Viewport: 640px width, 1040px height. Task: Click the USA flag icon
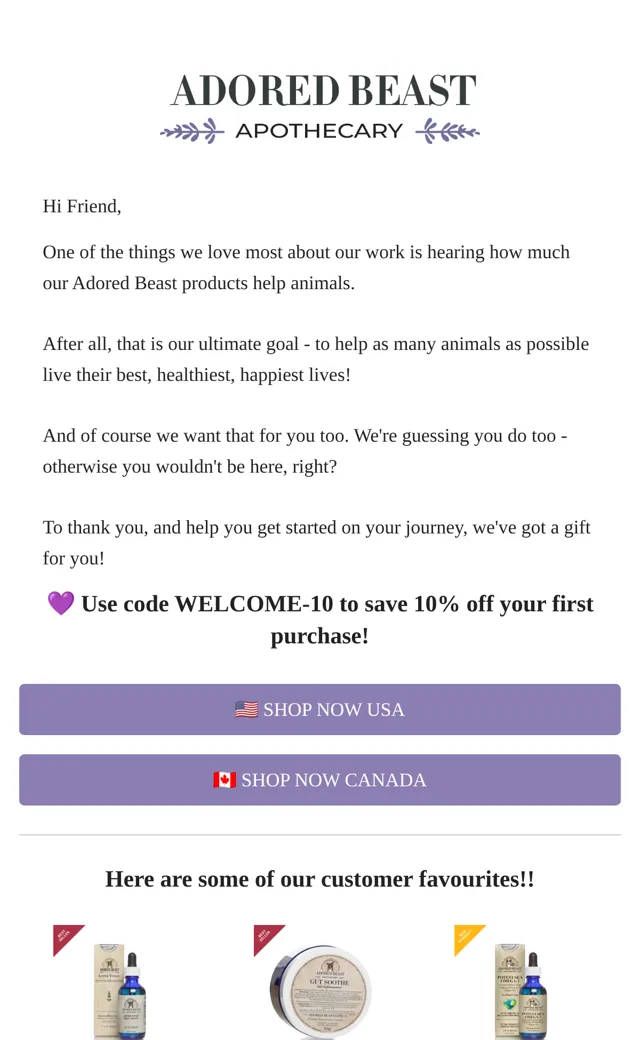(x=247, y=710)
